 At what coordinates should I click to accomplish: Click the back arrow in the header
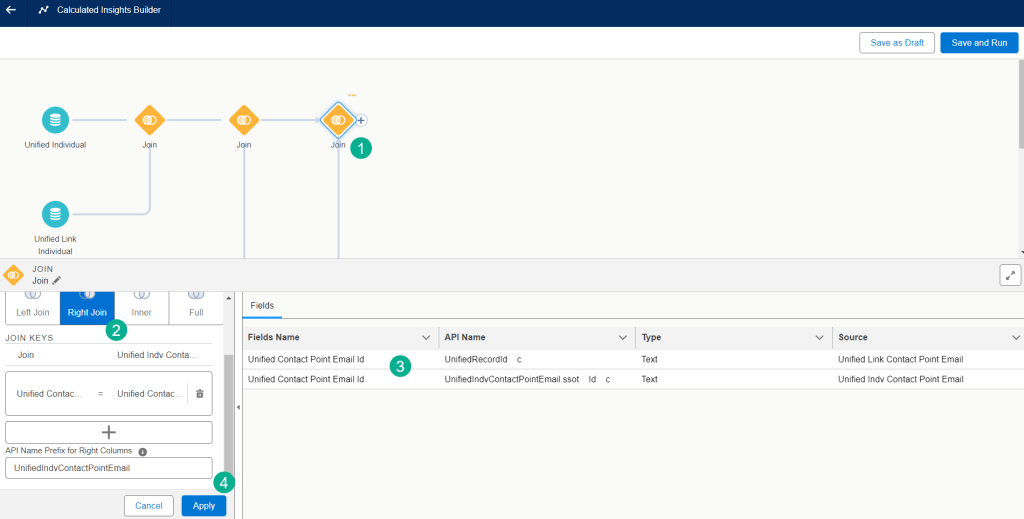point(11,10)
